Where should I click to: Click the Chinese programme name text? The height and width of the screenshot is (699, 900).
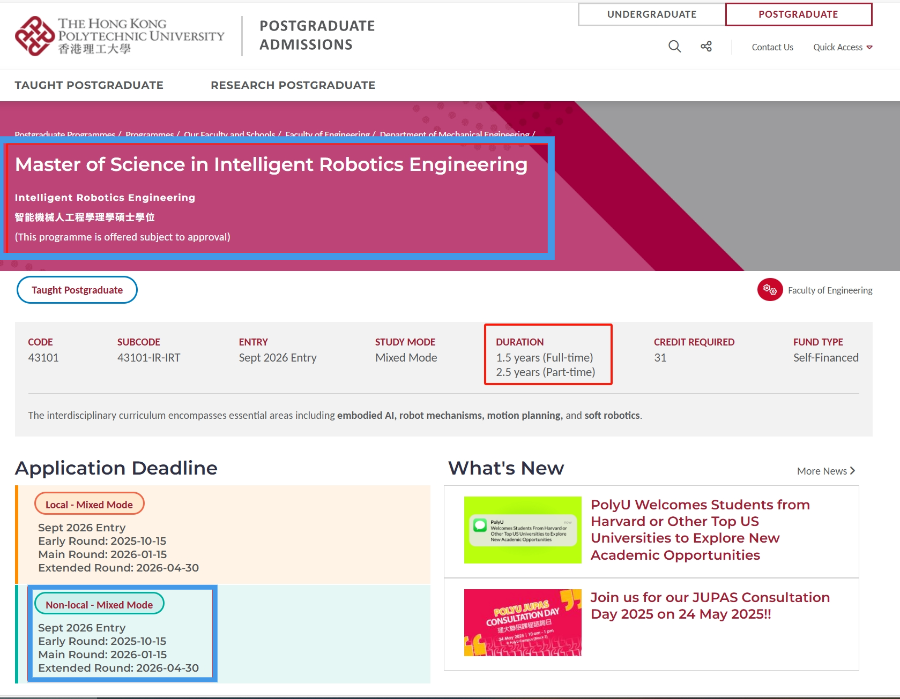coord(85,217)
